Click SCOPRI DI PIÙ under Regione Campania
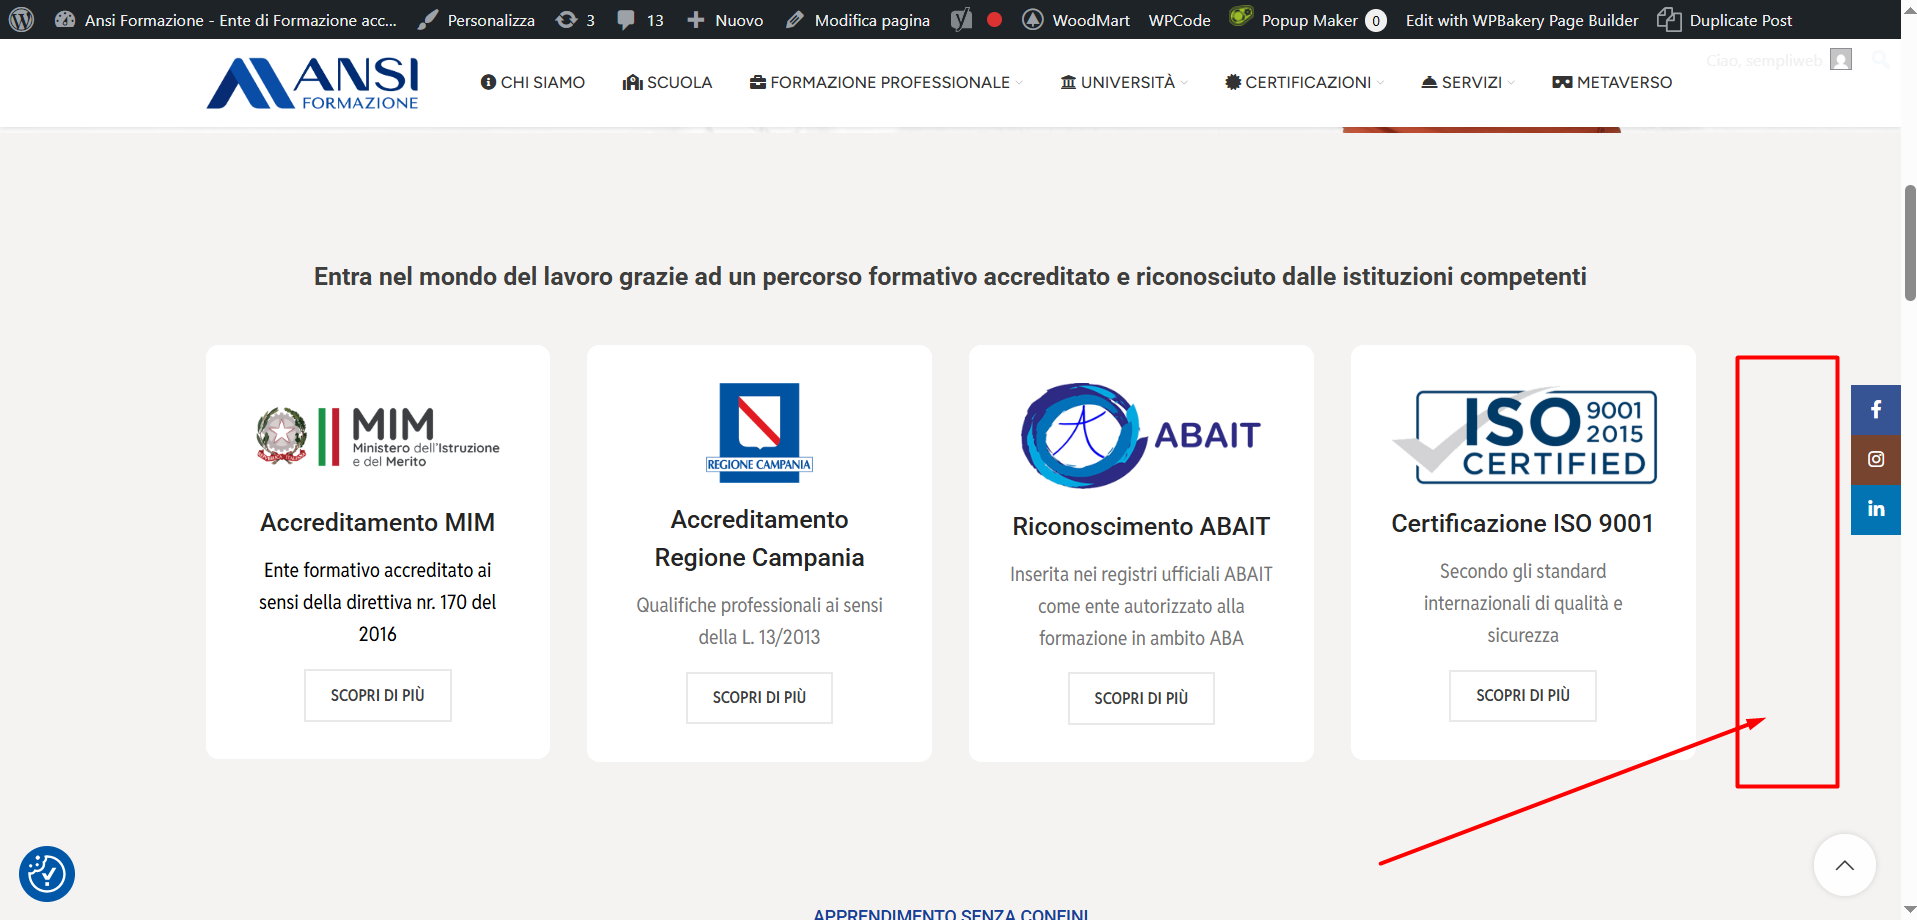Screen dimensions: 1917x920 click(759, 697)
